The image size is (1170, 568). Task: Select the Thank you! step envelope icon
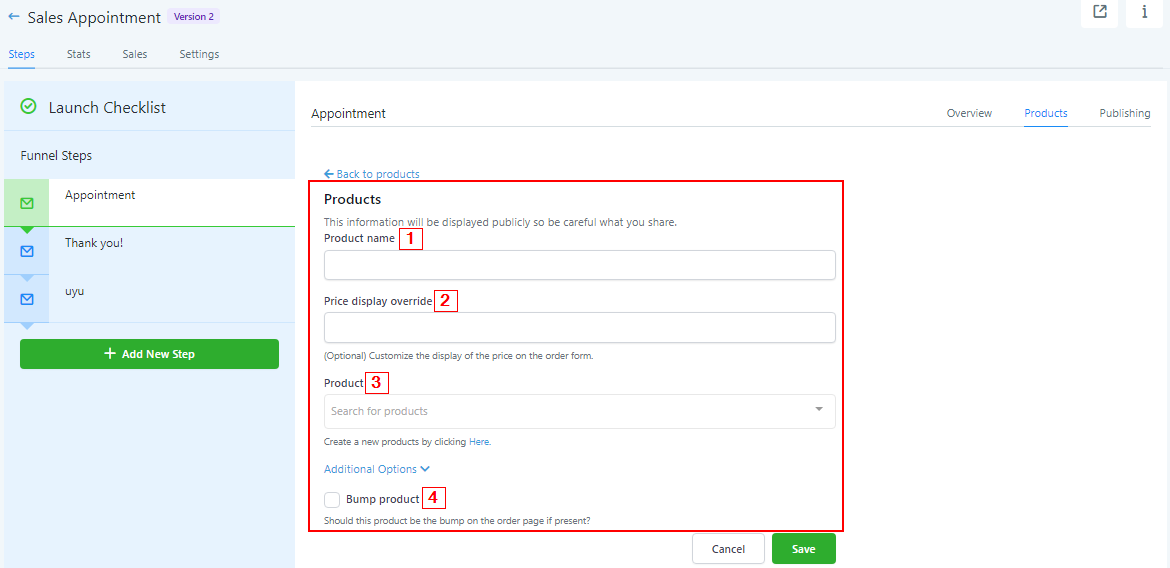[x=27, y=251]
